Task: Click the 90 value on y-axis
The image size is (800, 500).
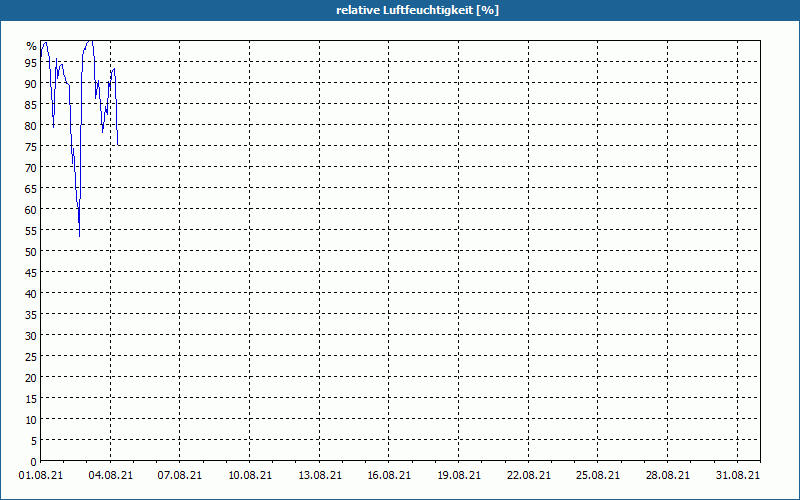Action: 31,83
